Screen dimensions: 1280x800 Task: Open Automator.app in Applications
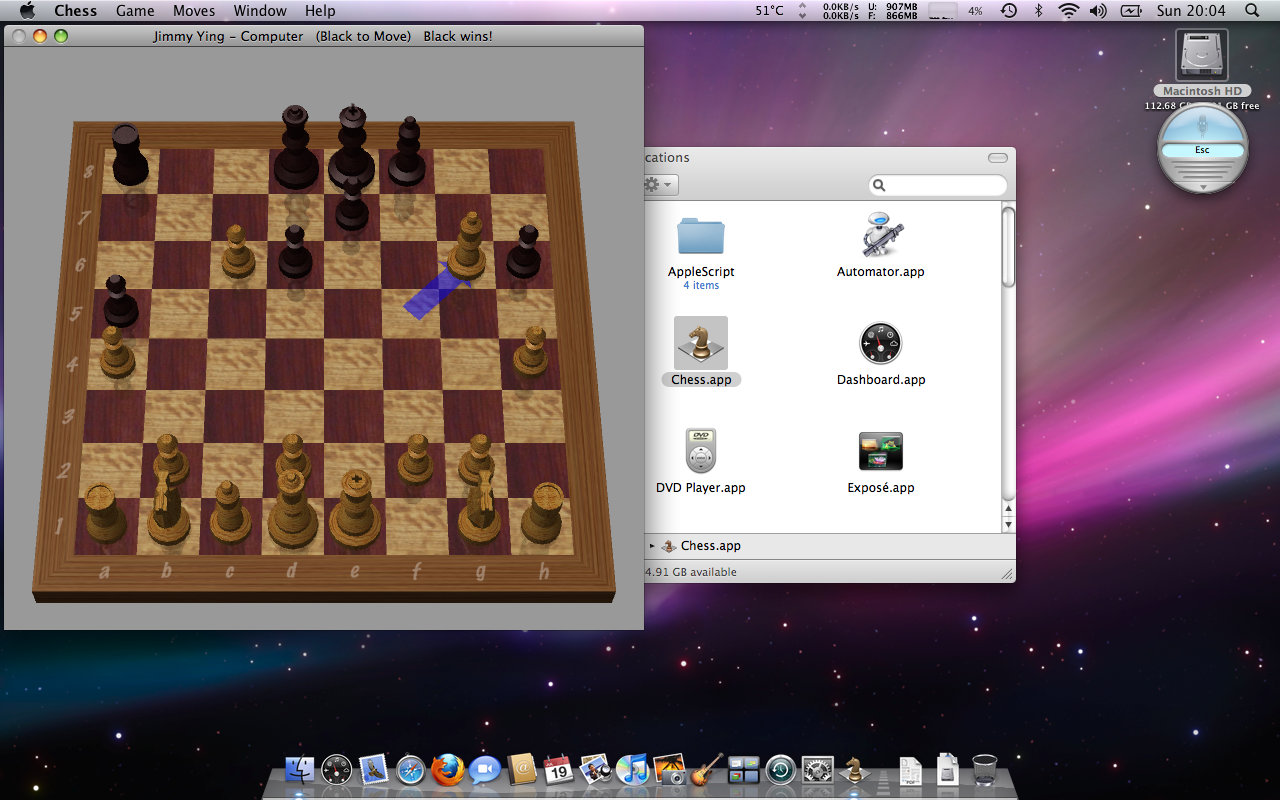[880, 236]
